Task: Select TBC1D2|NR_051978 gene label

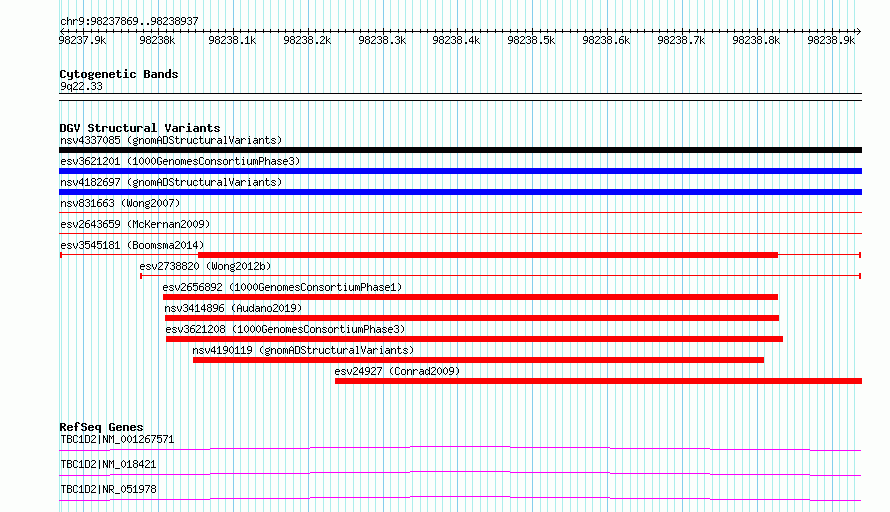Action: point(108,489)
